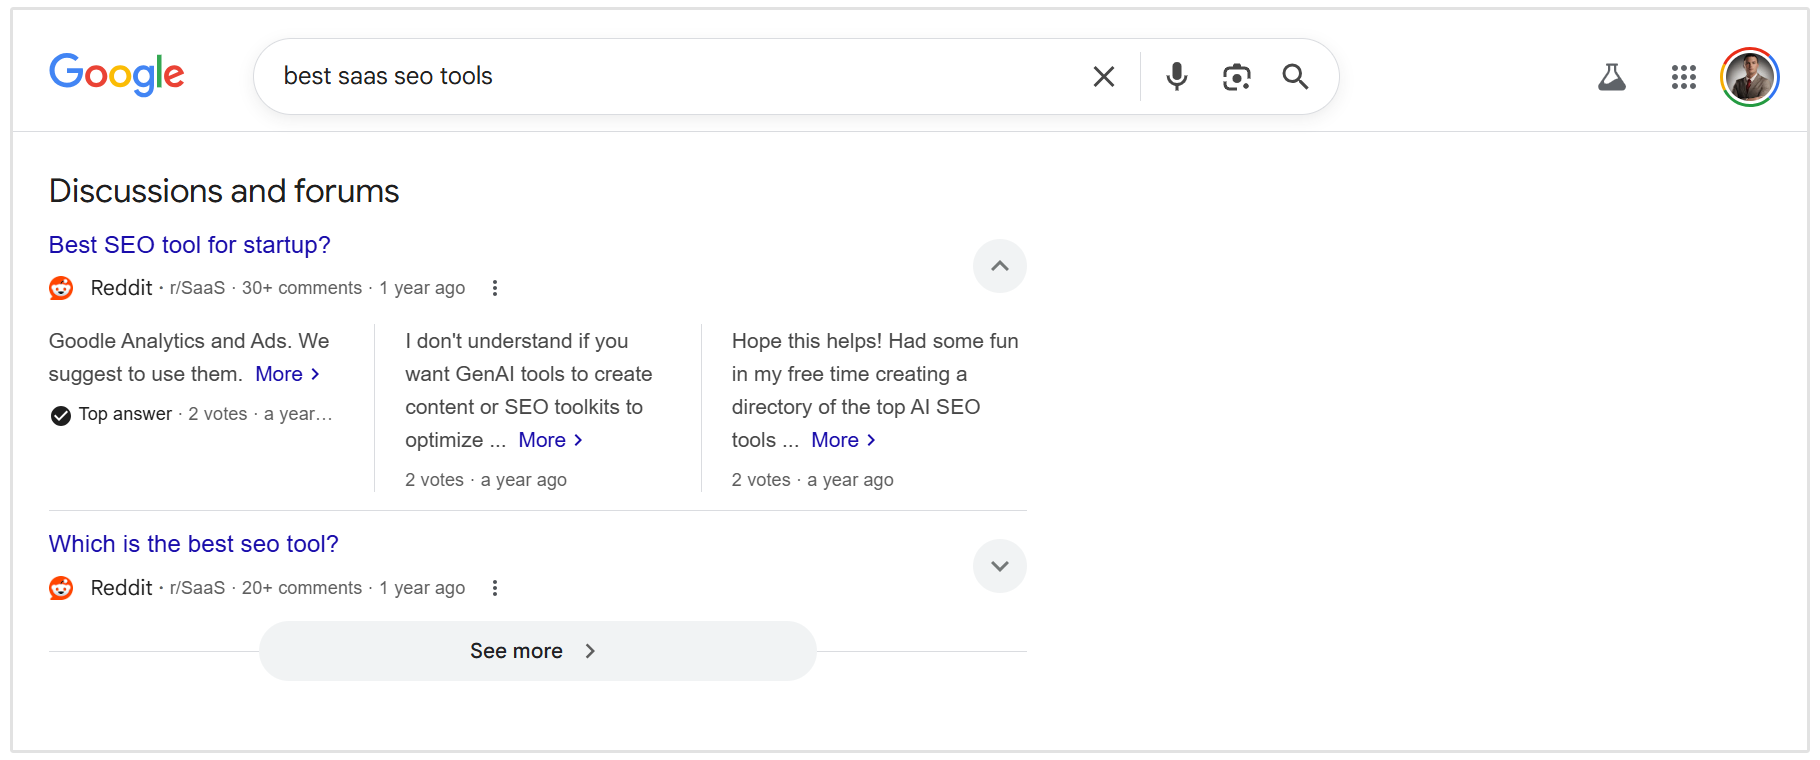Open Search Labs via the flask icon

coord(1611,76)
